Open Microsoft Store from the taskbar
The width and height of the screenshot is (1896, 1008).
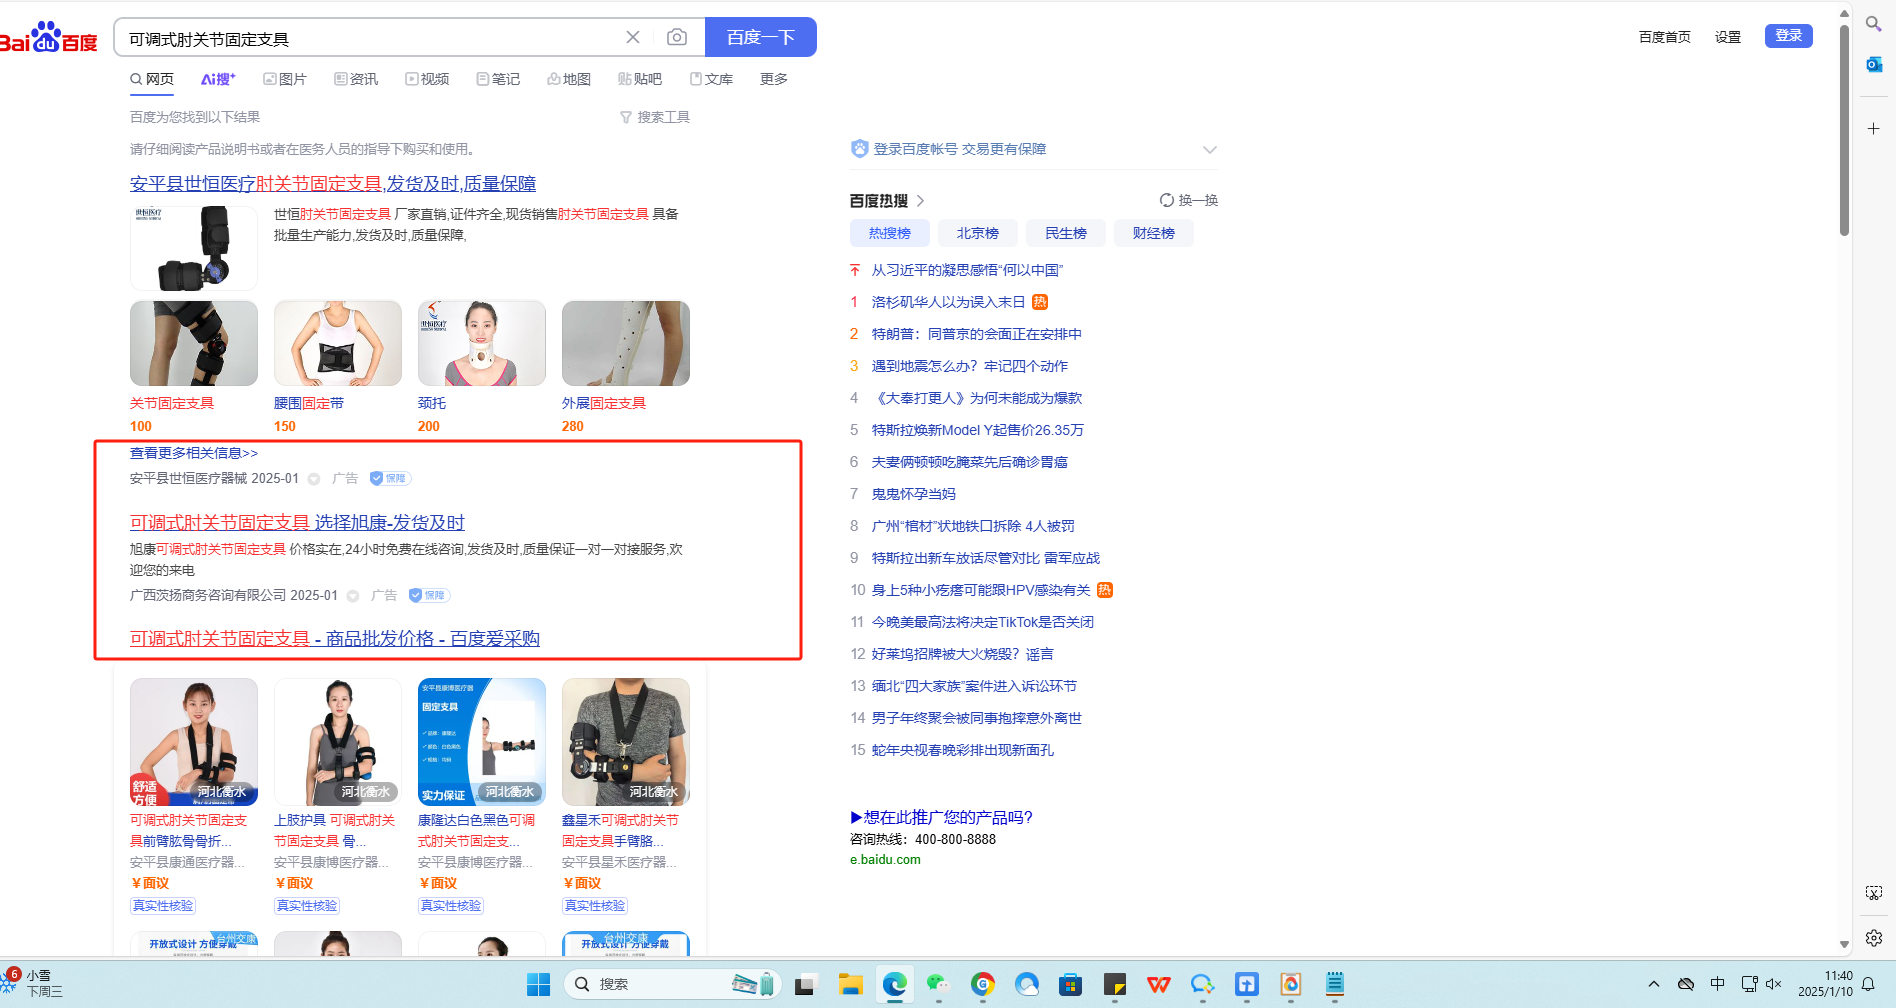1070,985
